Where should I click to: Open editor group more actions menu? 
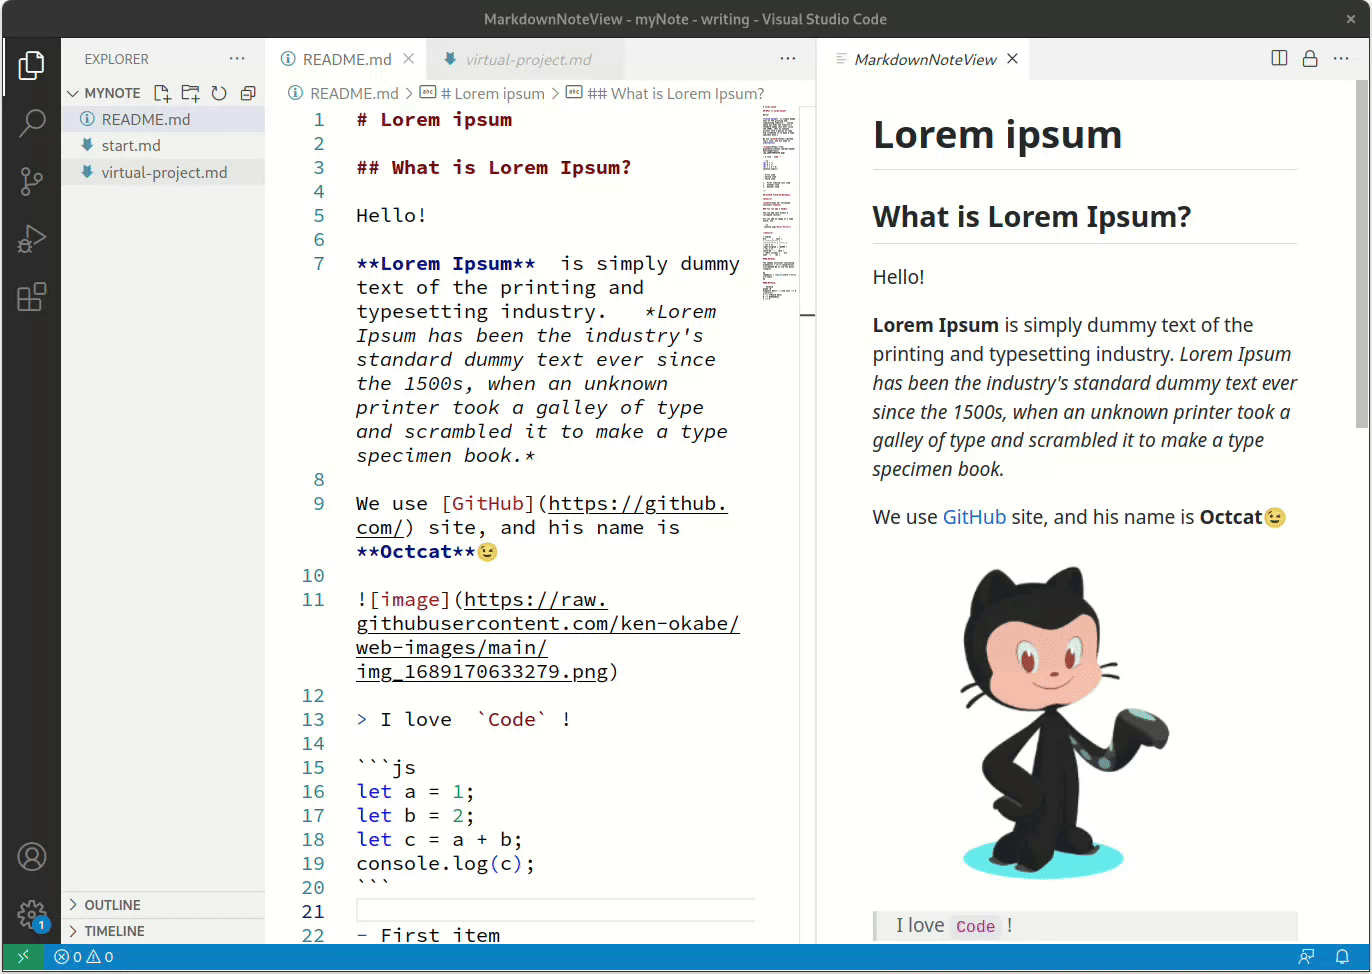click(x=788, y=59)
